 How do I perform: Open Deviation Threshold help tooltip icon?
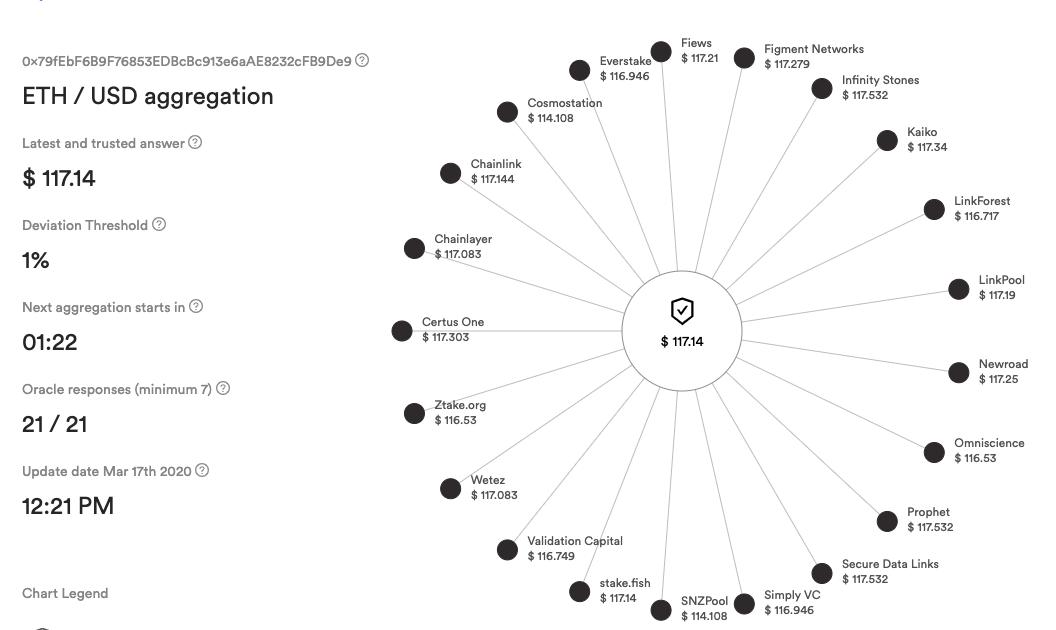tap(159, 224)
